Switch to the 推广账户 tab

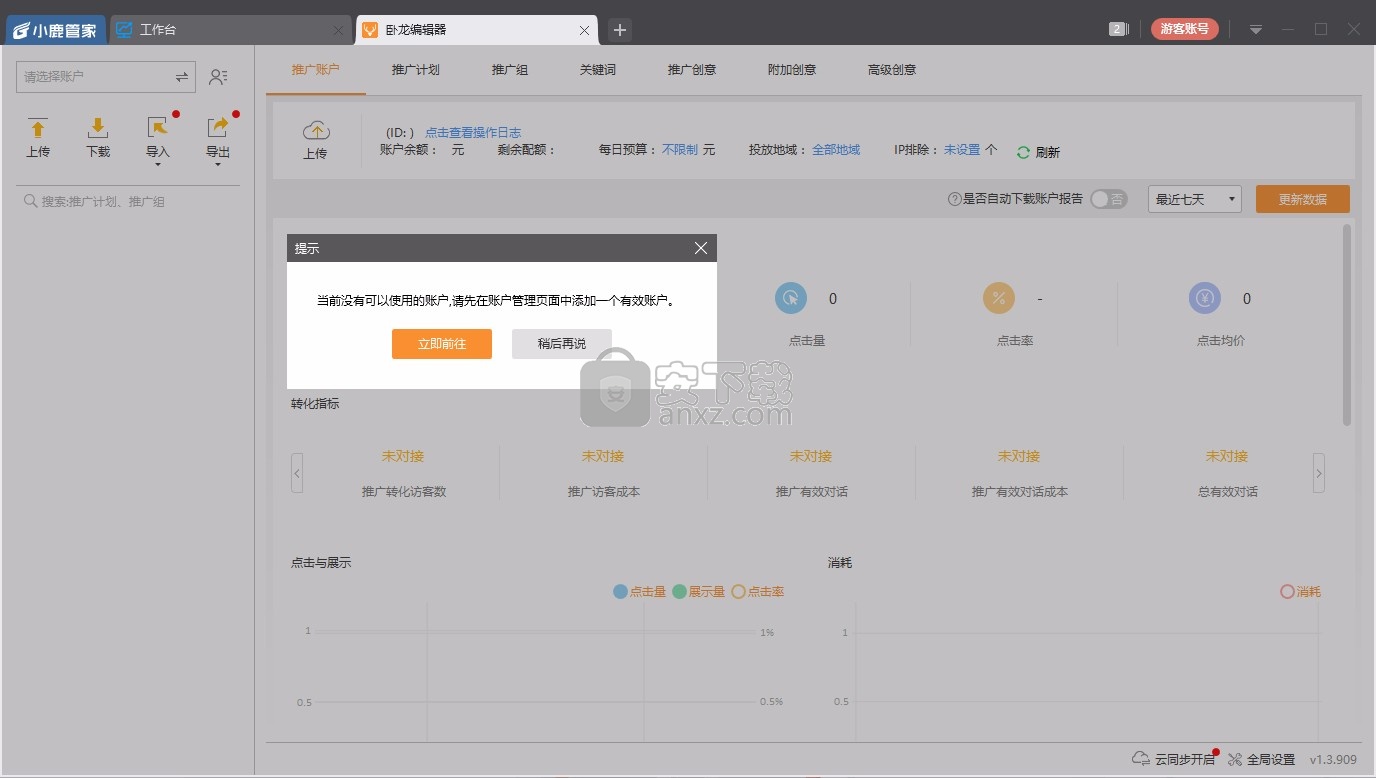tap(316, 70)
